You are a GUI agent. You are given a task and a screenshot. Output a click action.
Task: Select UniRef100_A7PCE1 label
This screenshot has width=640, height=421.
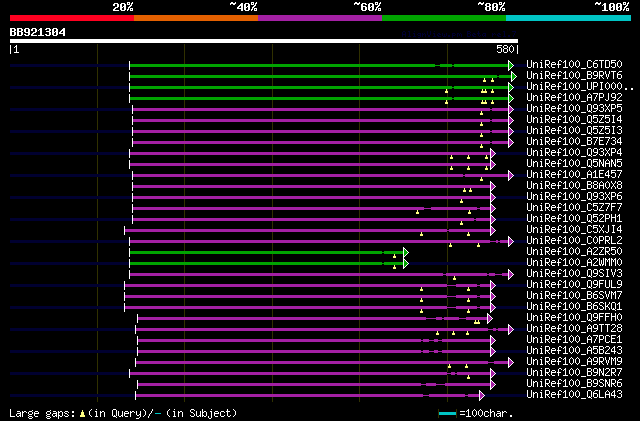click(574, 340)
